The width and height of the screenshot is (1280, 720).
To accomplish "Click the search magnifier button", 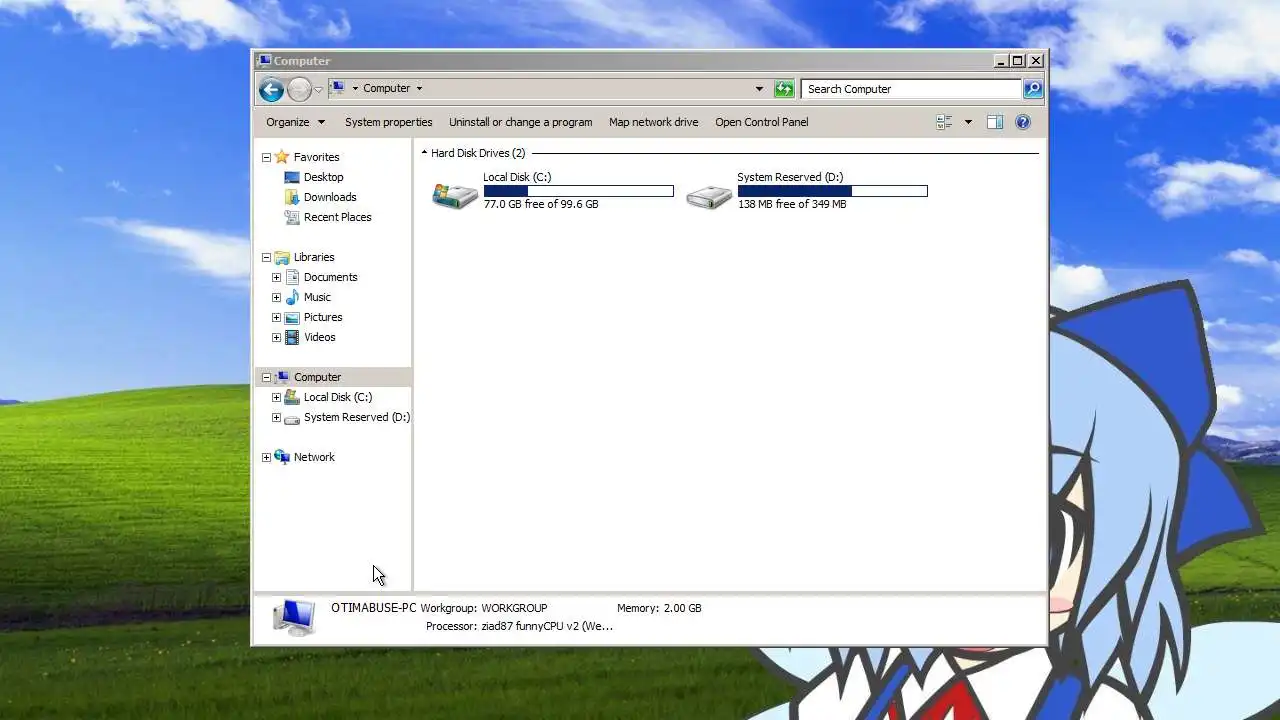I will (x=1033, y=89).
